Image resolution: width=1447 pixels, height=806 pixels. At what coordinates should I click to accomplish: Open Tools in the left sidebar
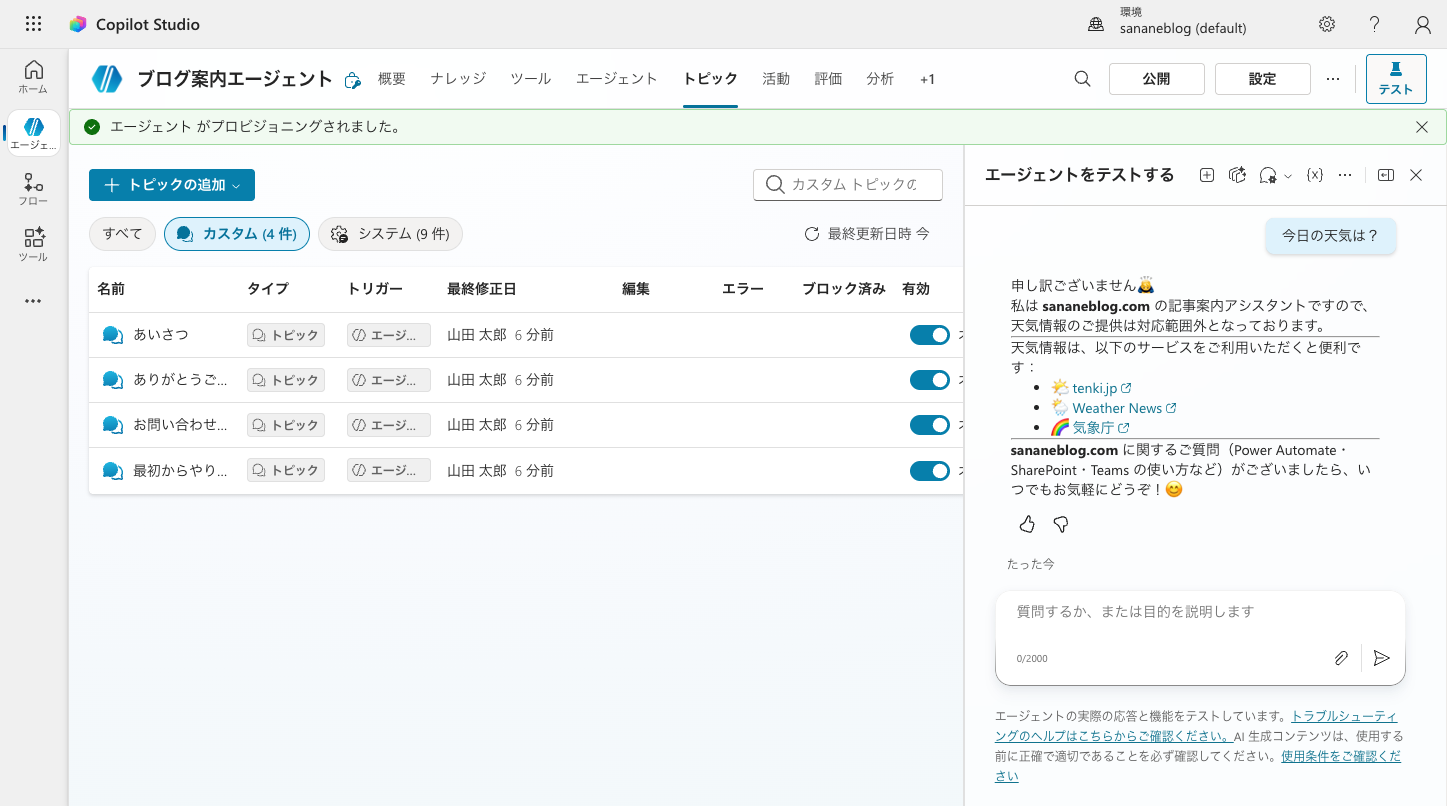click(33, 245)
